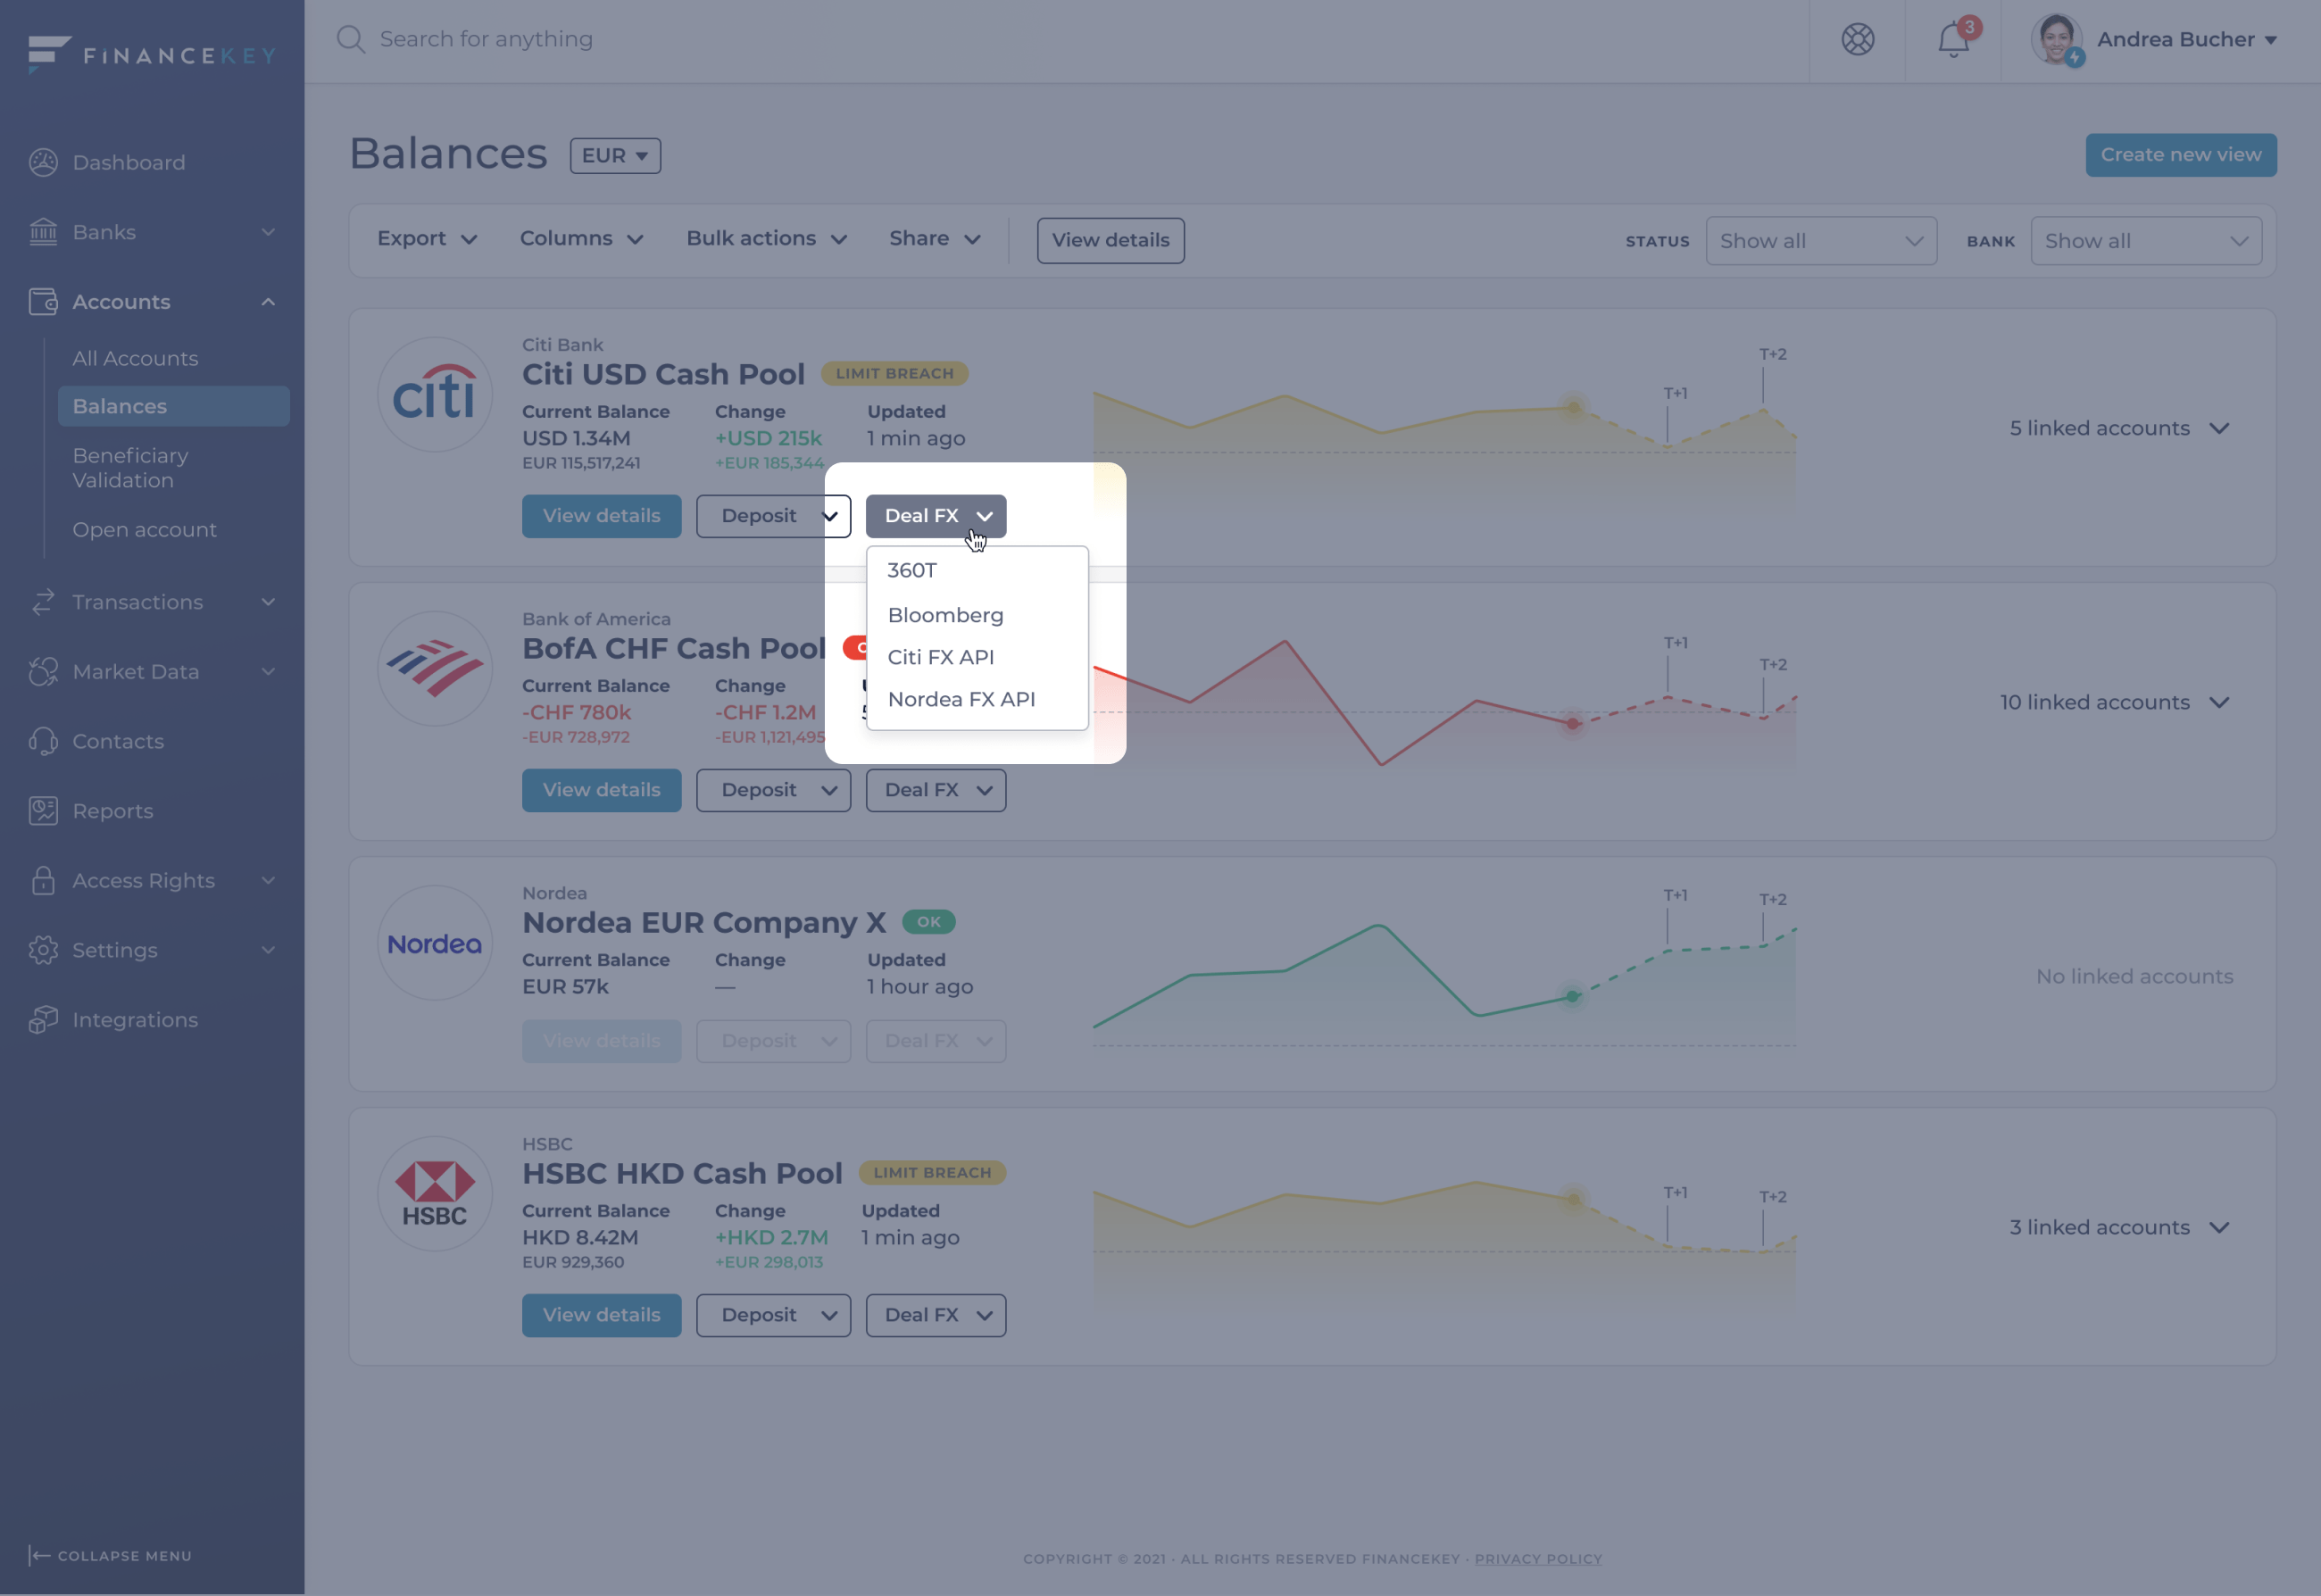This screenshot has height=1596, width=2321.
Task: Open the EUR currency dropdown
Action: pos(615,156)
